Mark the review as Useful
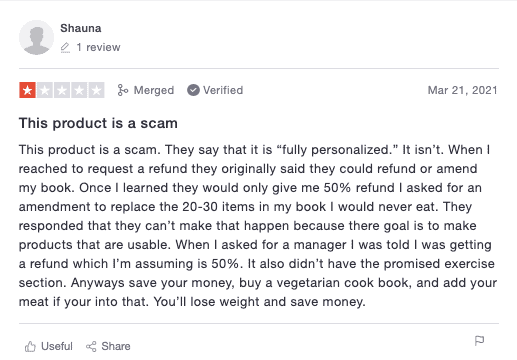 pyautogui.click(x=57, y=346)
